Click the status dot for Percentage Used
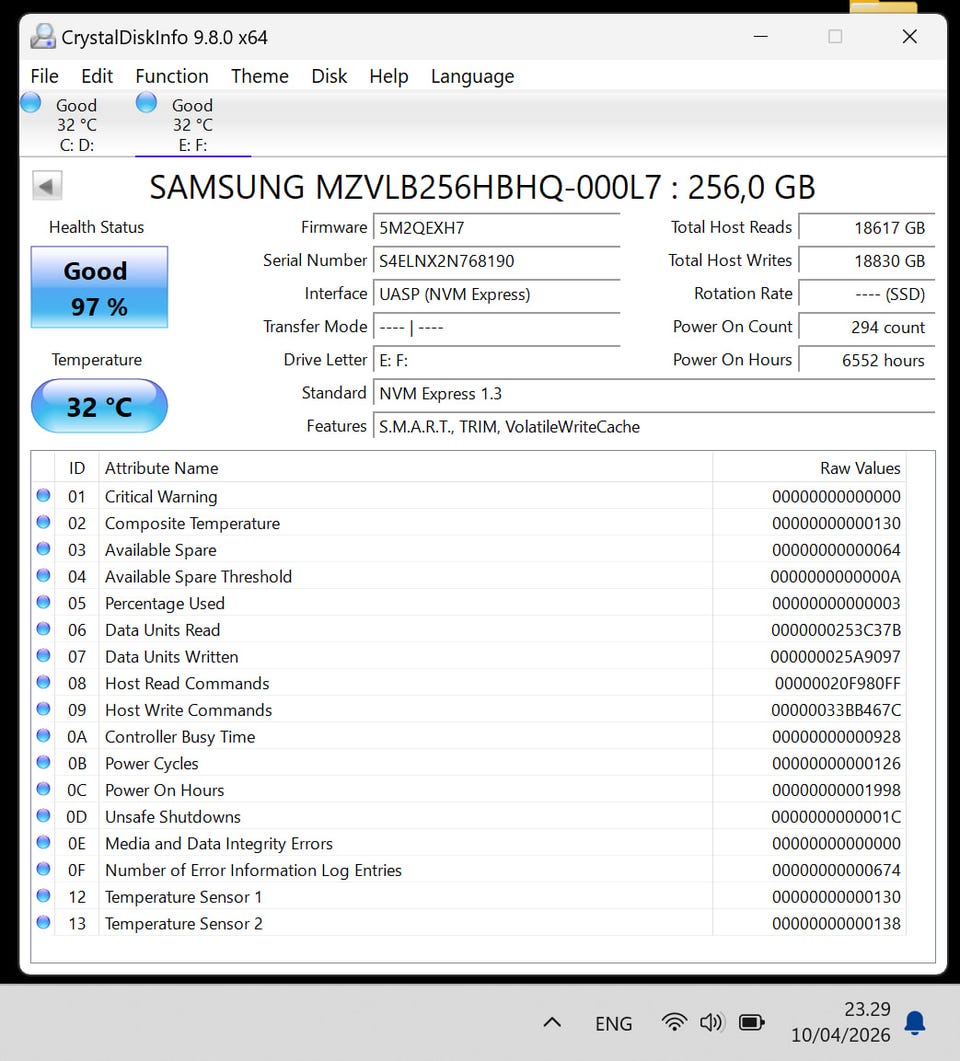The height and width of the screenshot is (1061, 960). tap(43, 602)
